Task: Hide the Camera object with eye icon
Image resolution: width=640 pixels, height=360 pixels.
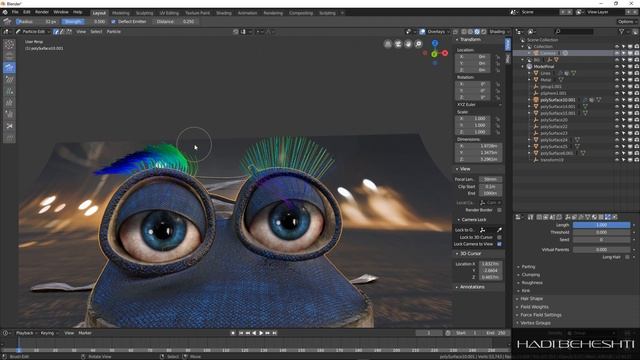Action: 617,53
